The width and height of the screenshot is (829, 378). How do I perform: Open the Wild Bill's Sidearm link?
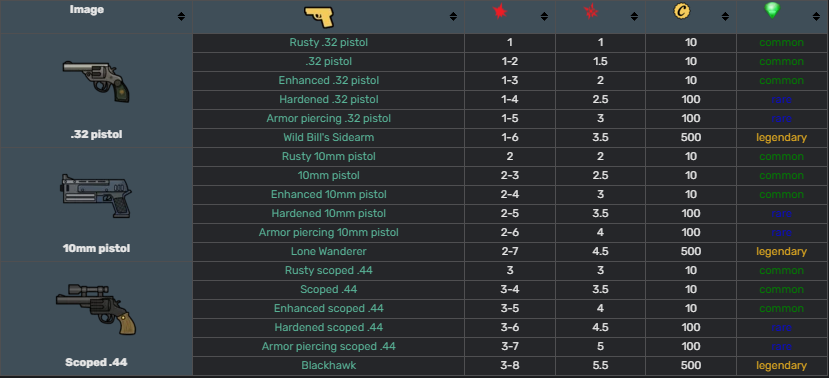point(328,137)
